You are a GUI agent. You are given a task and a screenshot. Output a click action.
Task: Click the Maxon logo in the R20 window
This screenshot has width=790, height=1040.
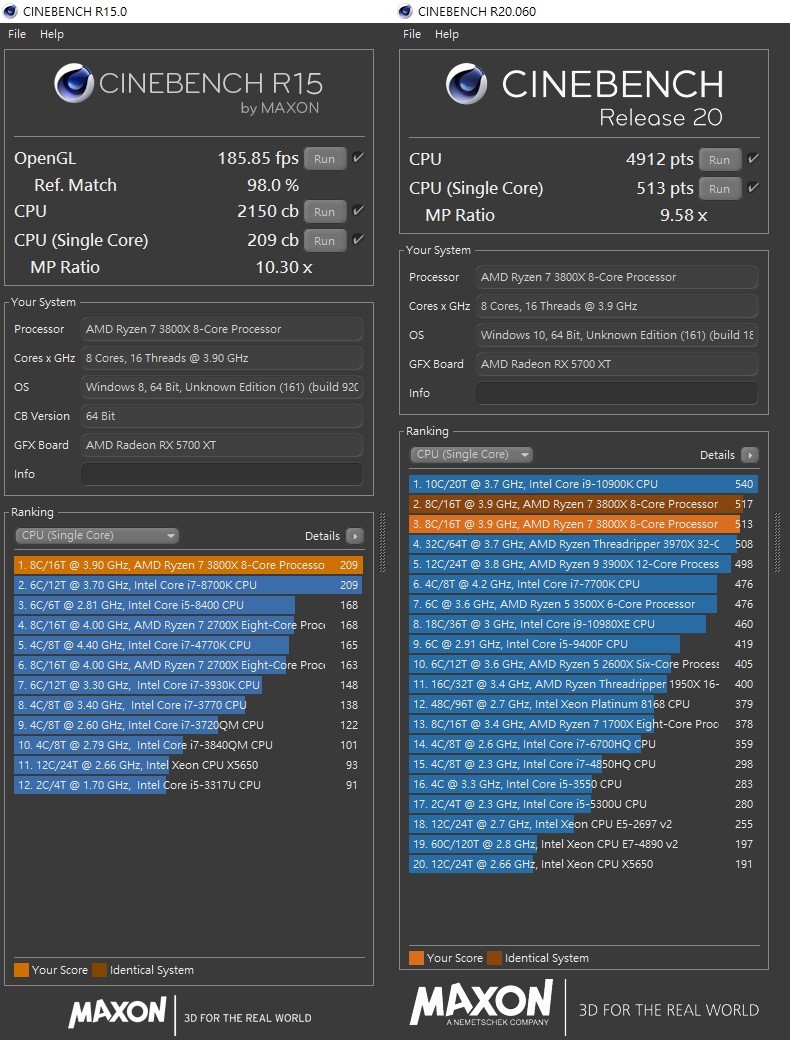click(x=482, y=1004)
